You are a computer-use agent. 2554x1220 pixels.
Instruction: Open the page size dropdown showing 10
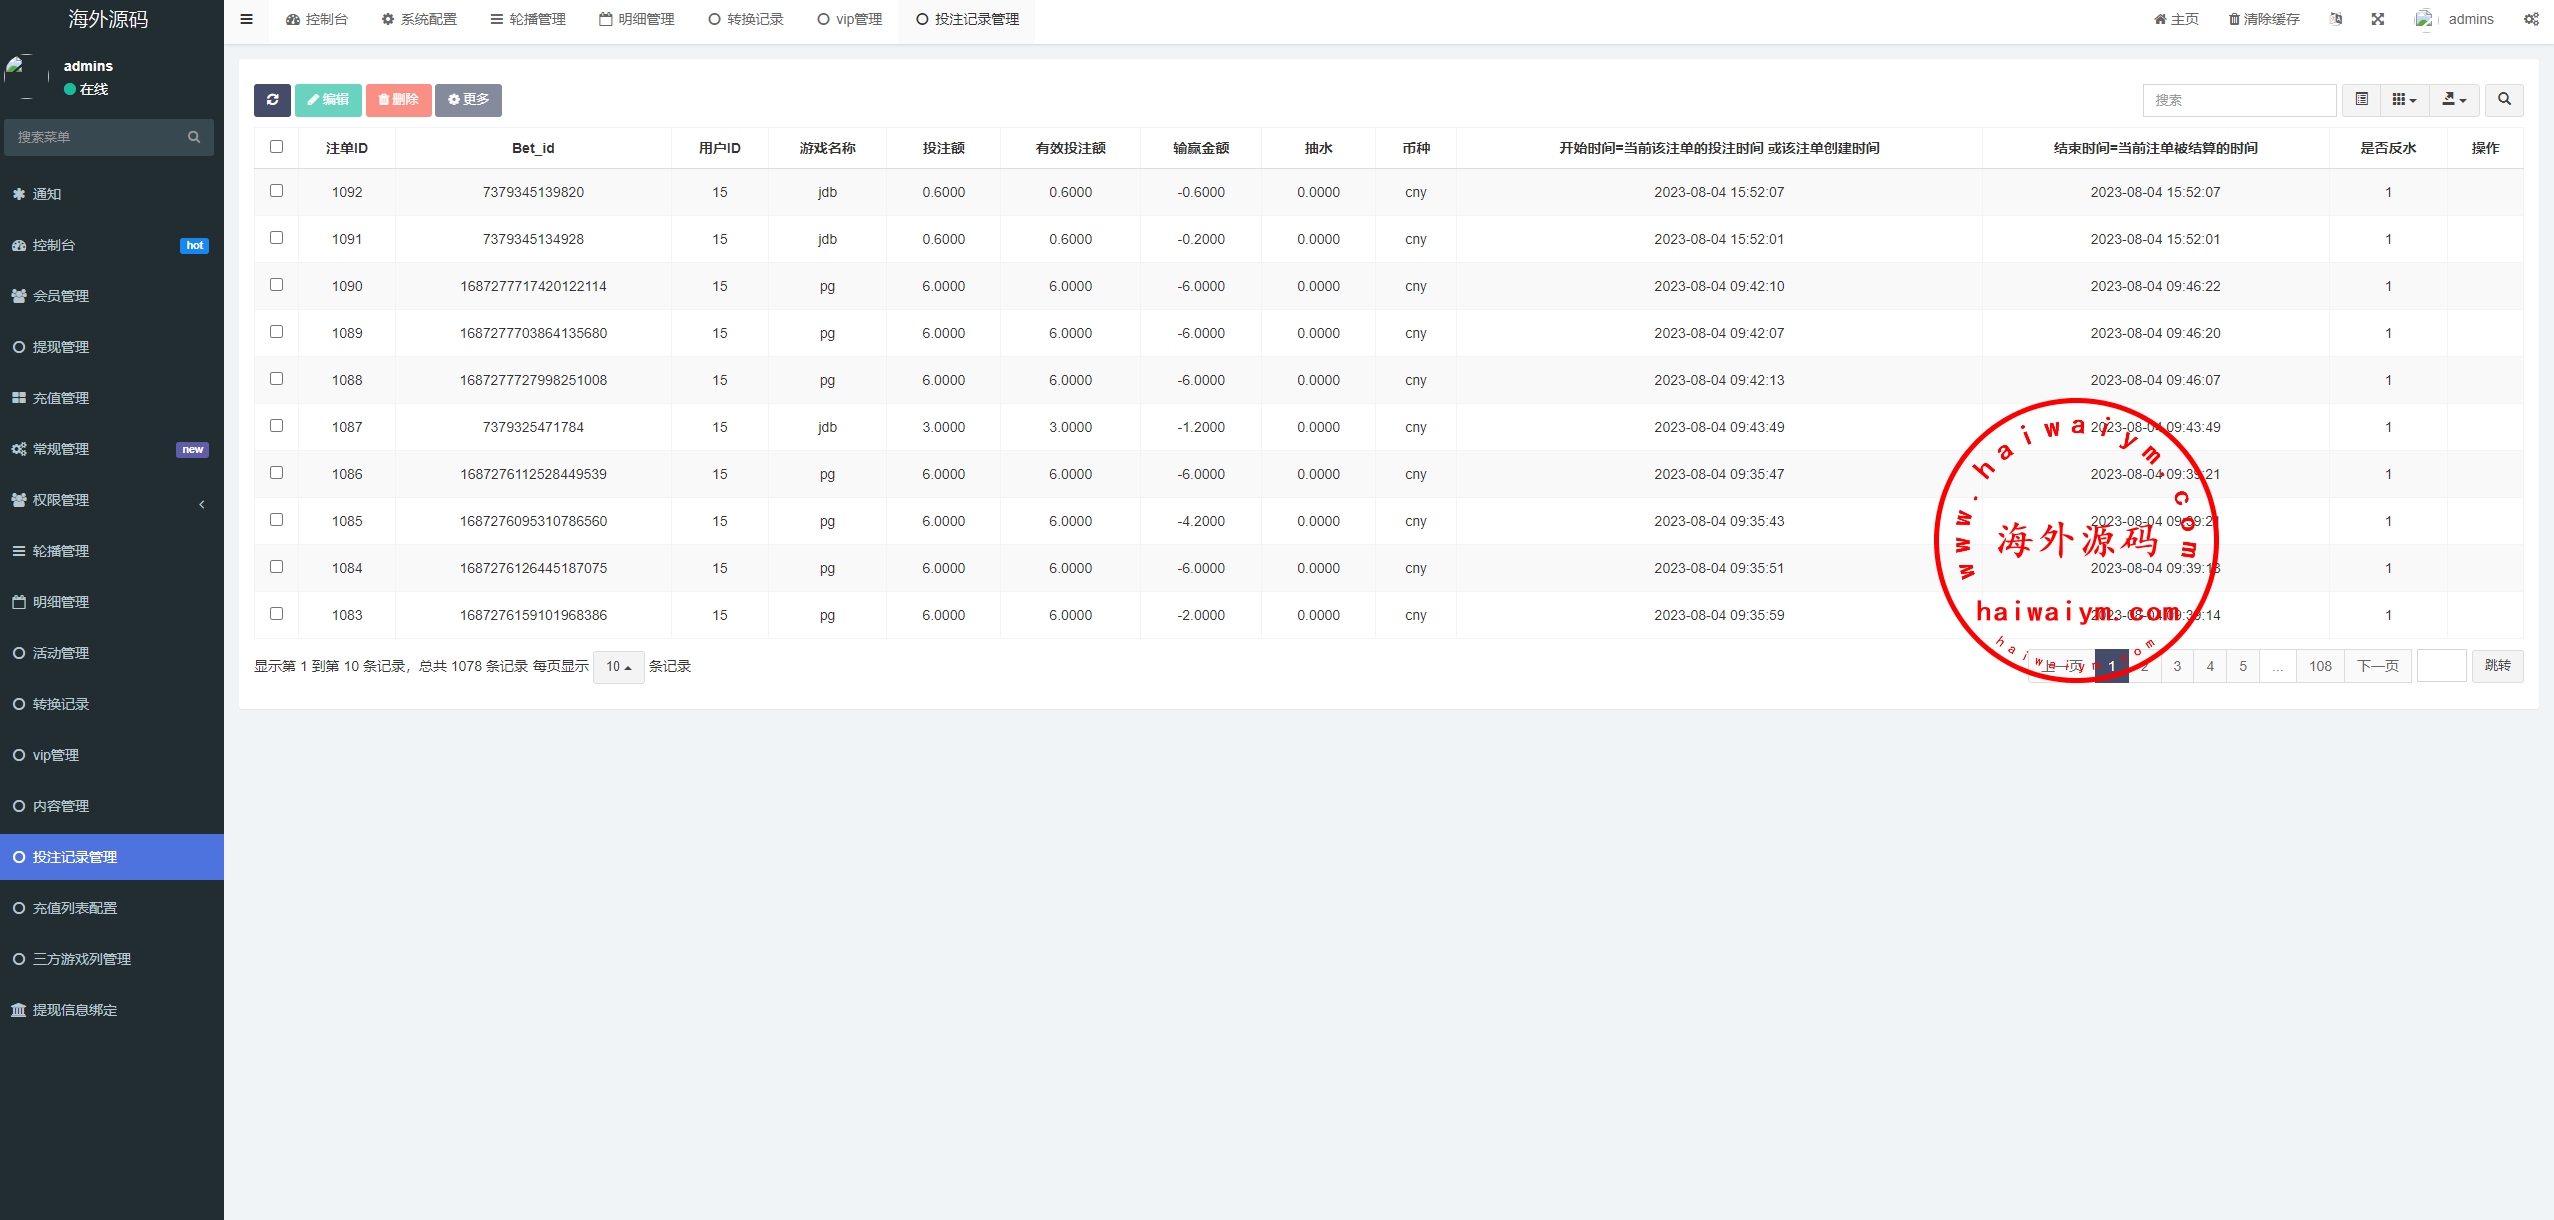tap(618, 667)
